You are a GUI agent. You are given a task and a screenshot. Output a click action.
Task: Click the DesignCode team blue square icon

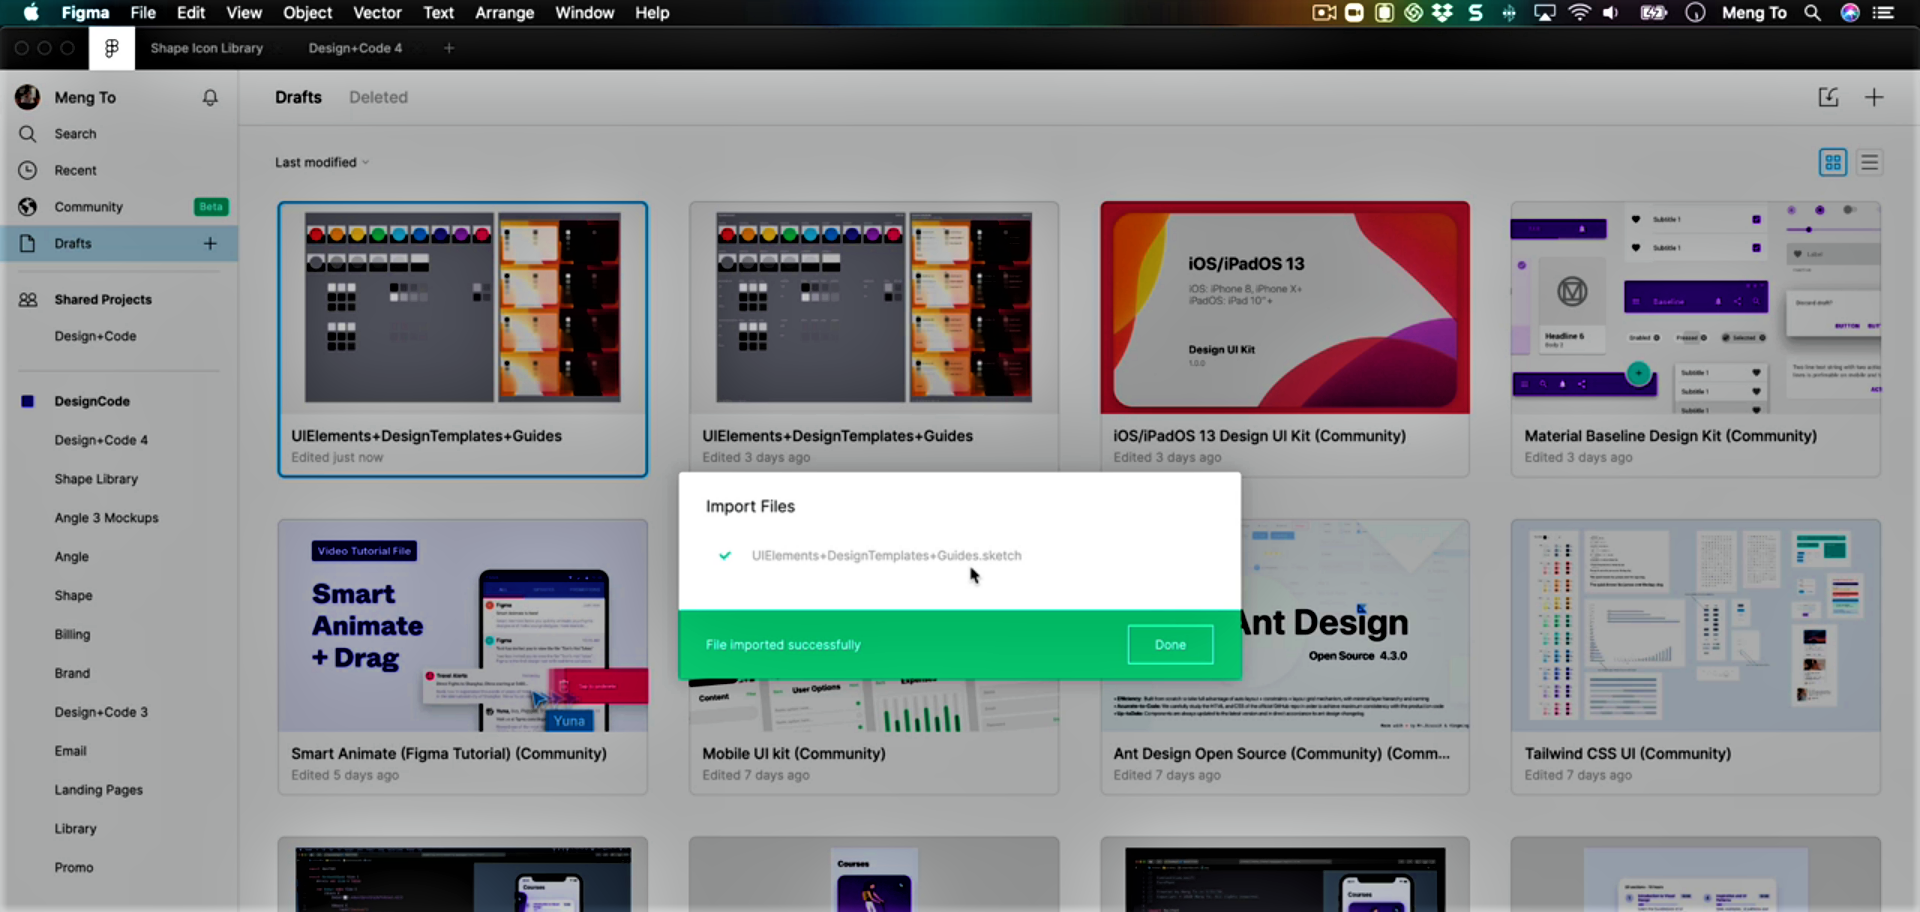click(x=28, y=401)
